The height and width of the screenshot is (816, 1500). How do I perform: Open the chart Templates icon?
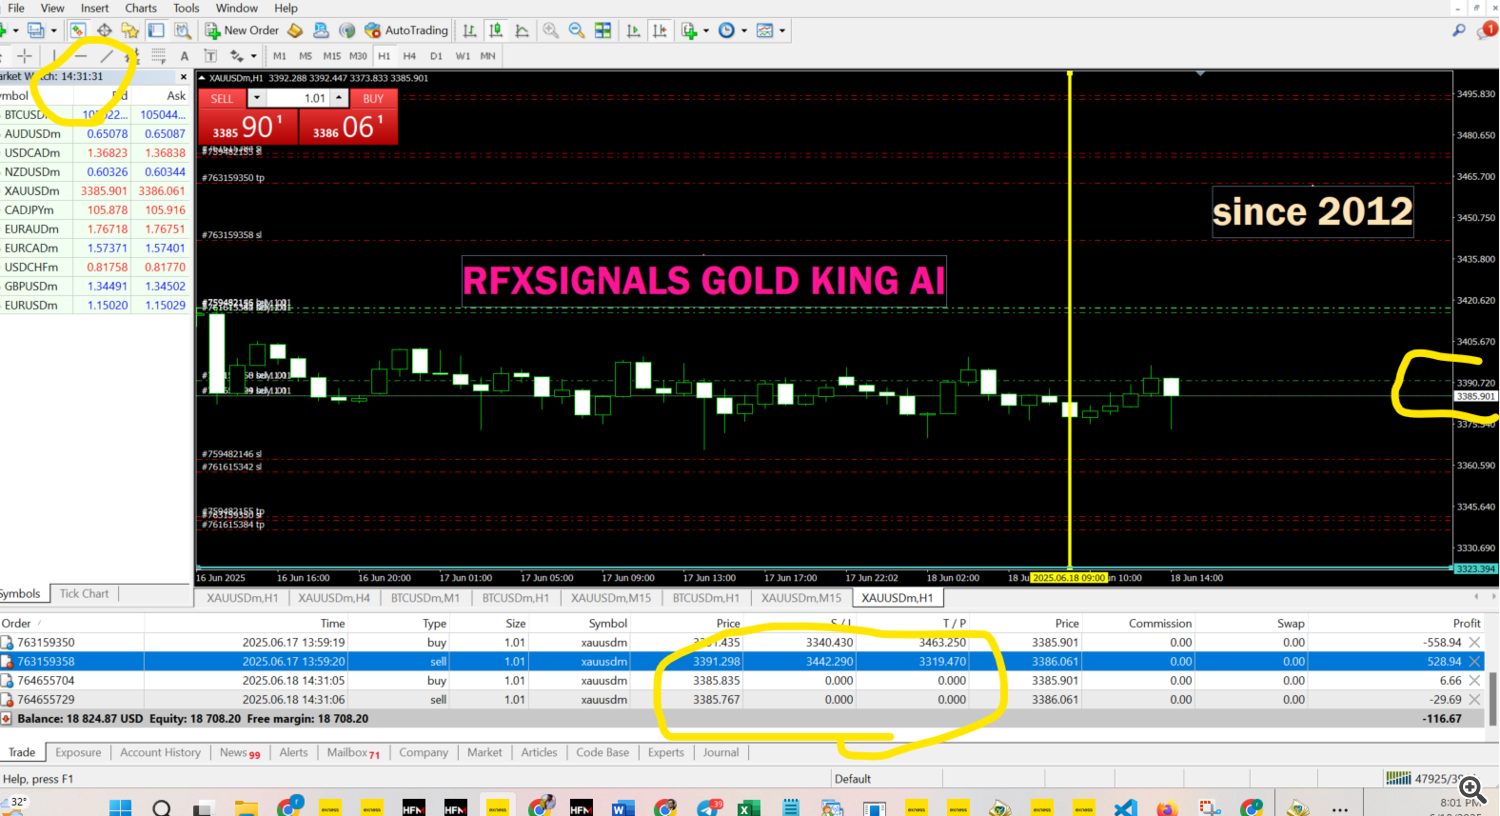point(765,31)
